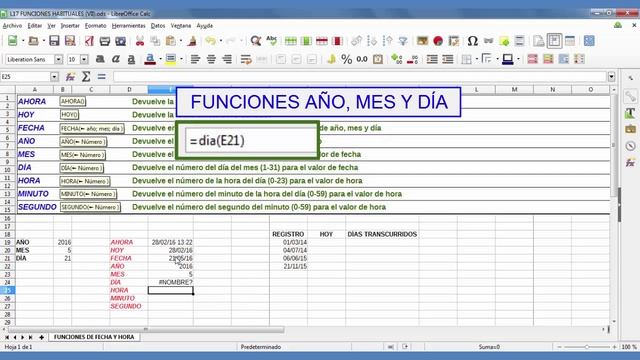
Task: Zoom in with the plus button
Action: [x=614, y=347]
